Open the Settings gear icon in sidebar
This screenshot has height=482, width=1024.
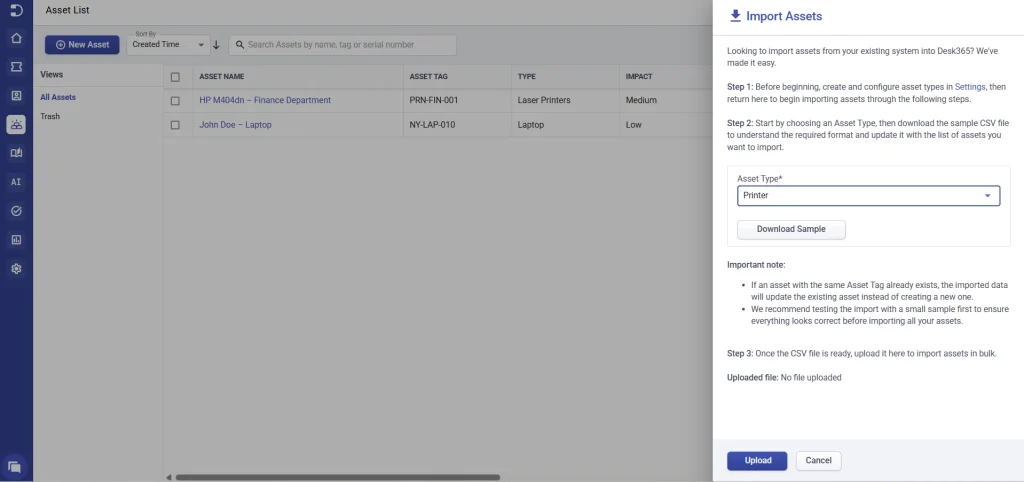pyautogui.click(x=16, y=269)
